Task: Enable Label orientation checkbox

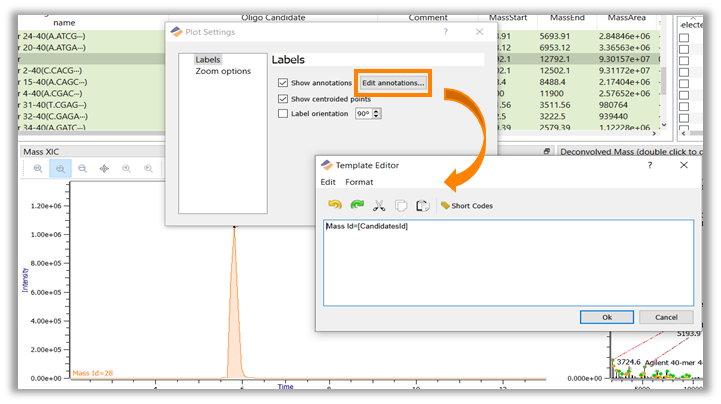Action: click(x=283, y=114)
